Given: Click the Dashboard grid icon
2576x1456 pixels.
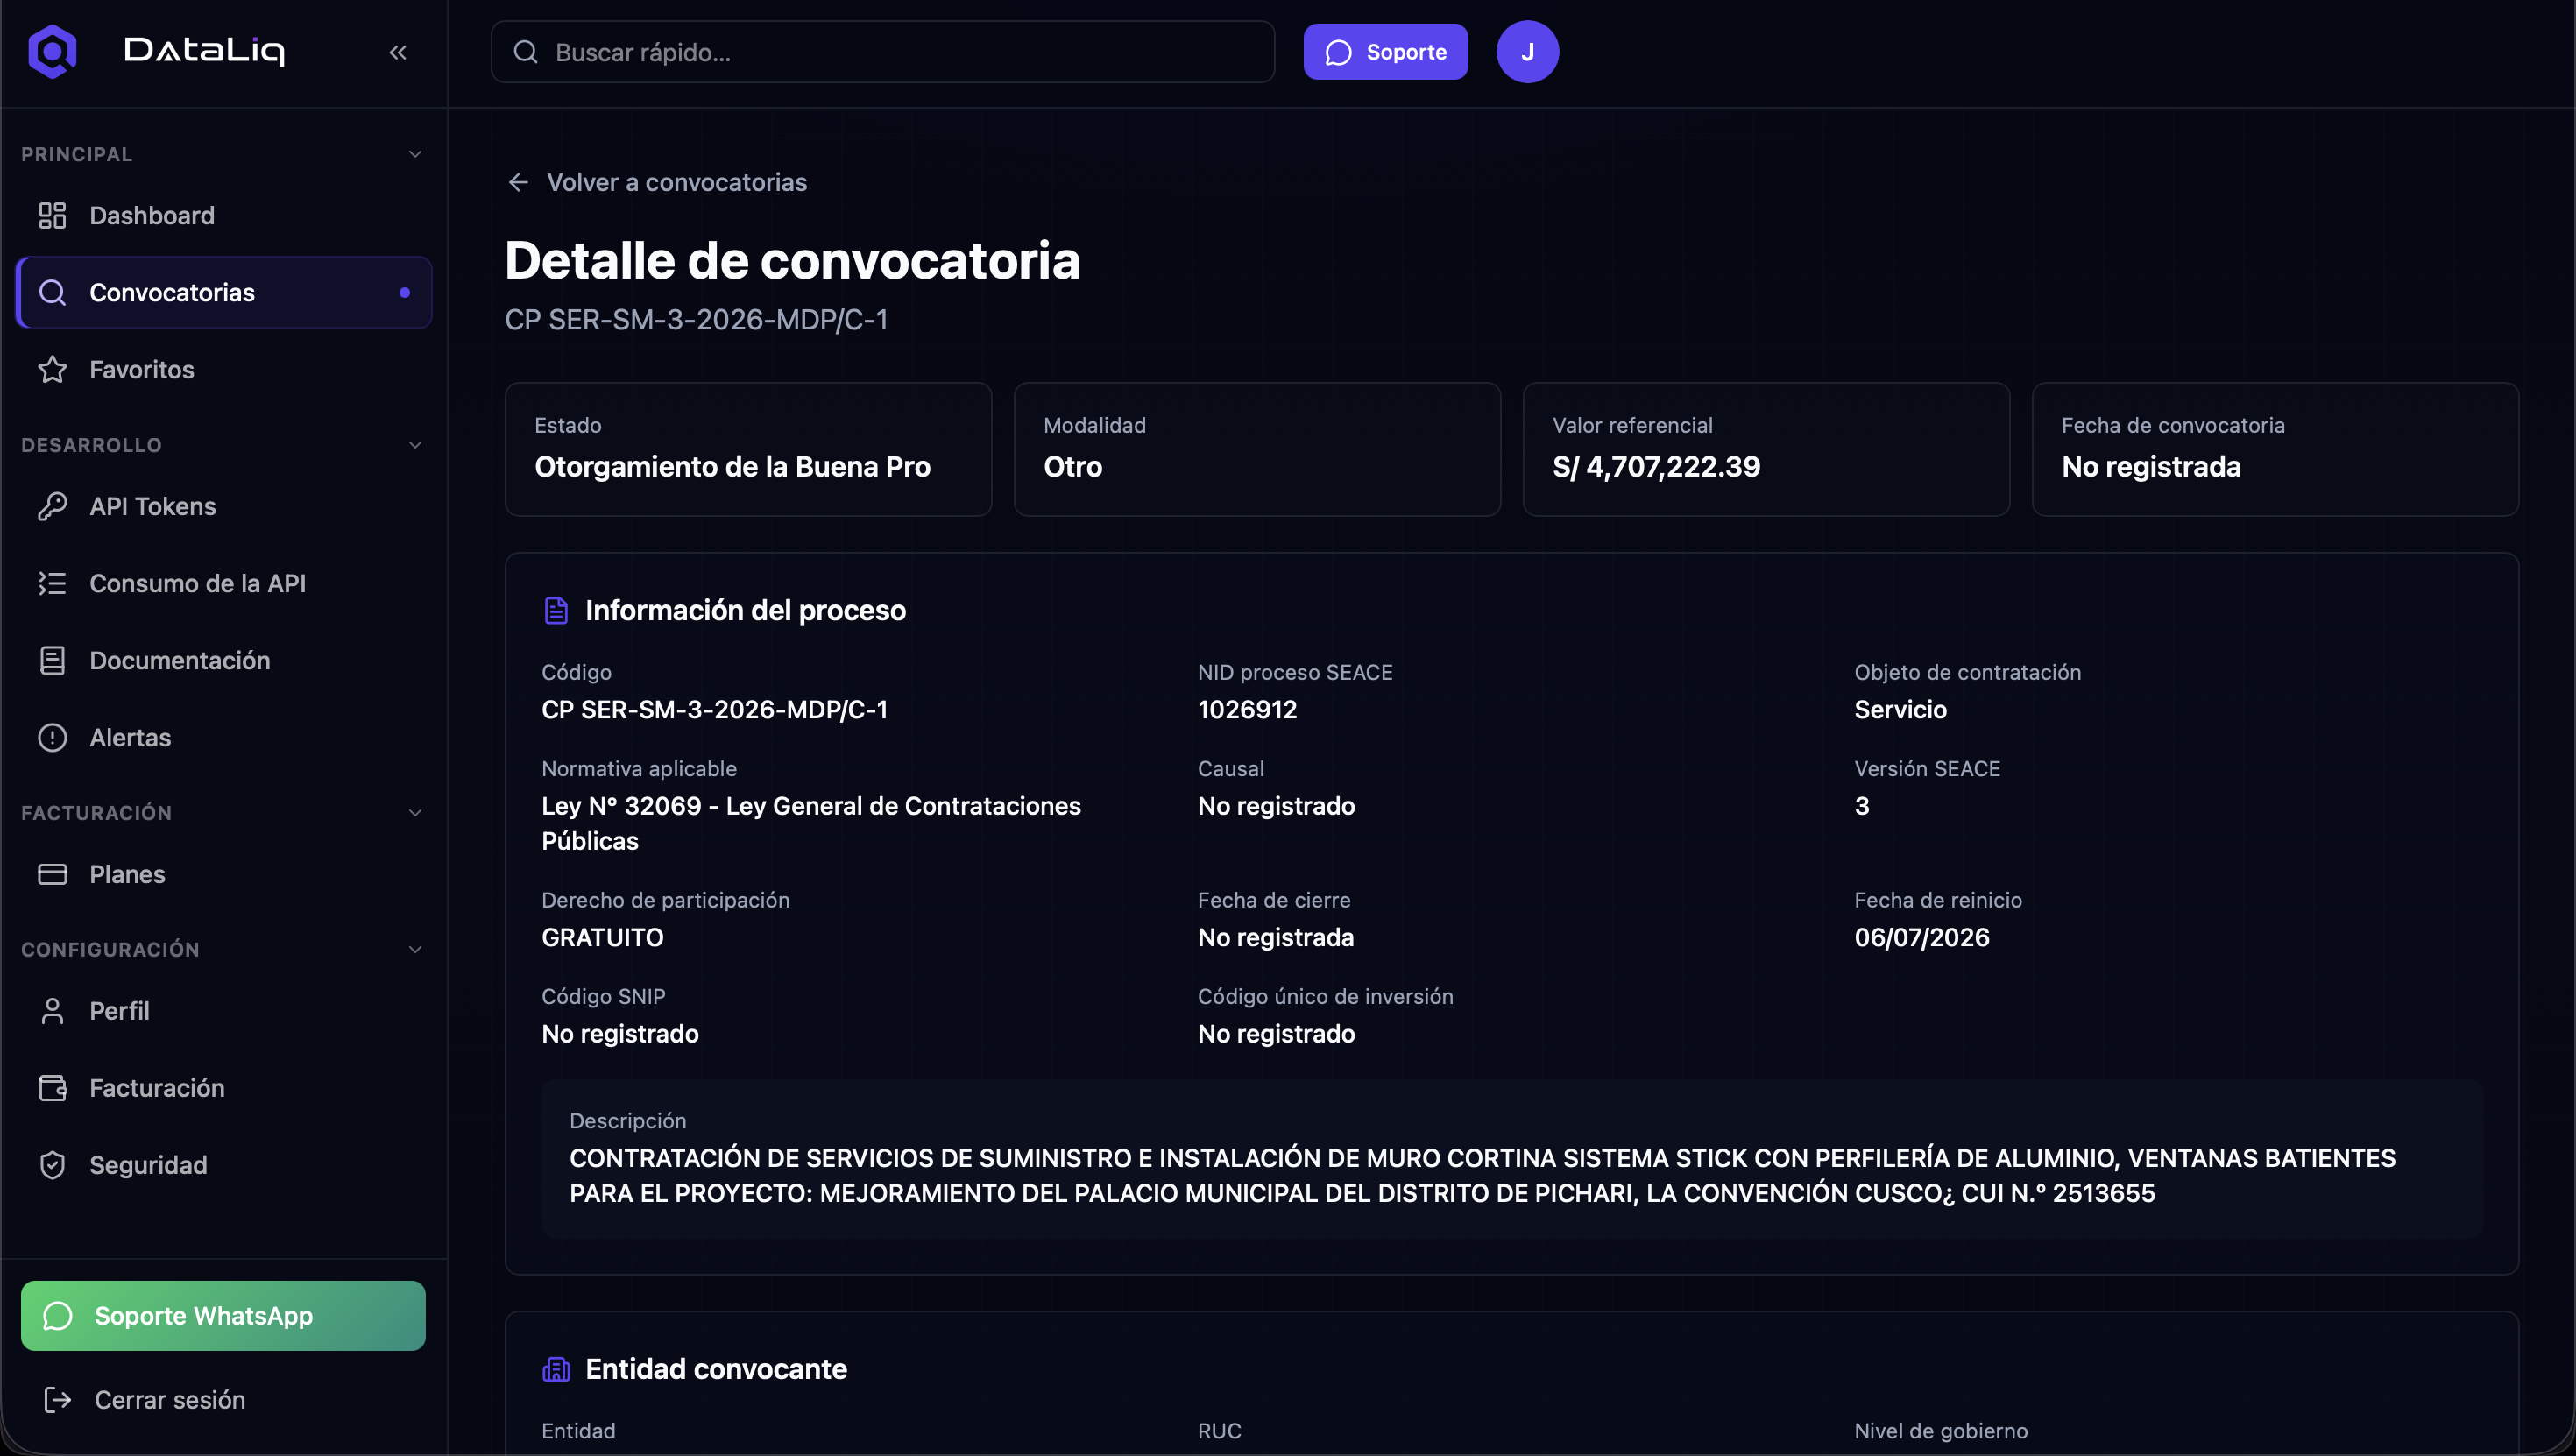Looking at the screenshot, I should [x=52, y=215].
